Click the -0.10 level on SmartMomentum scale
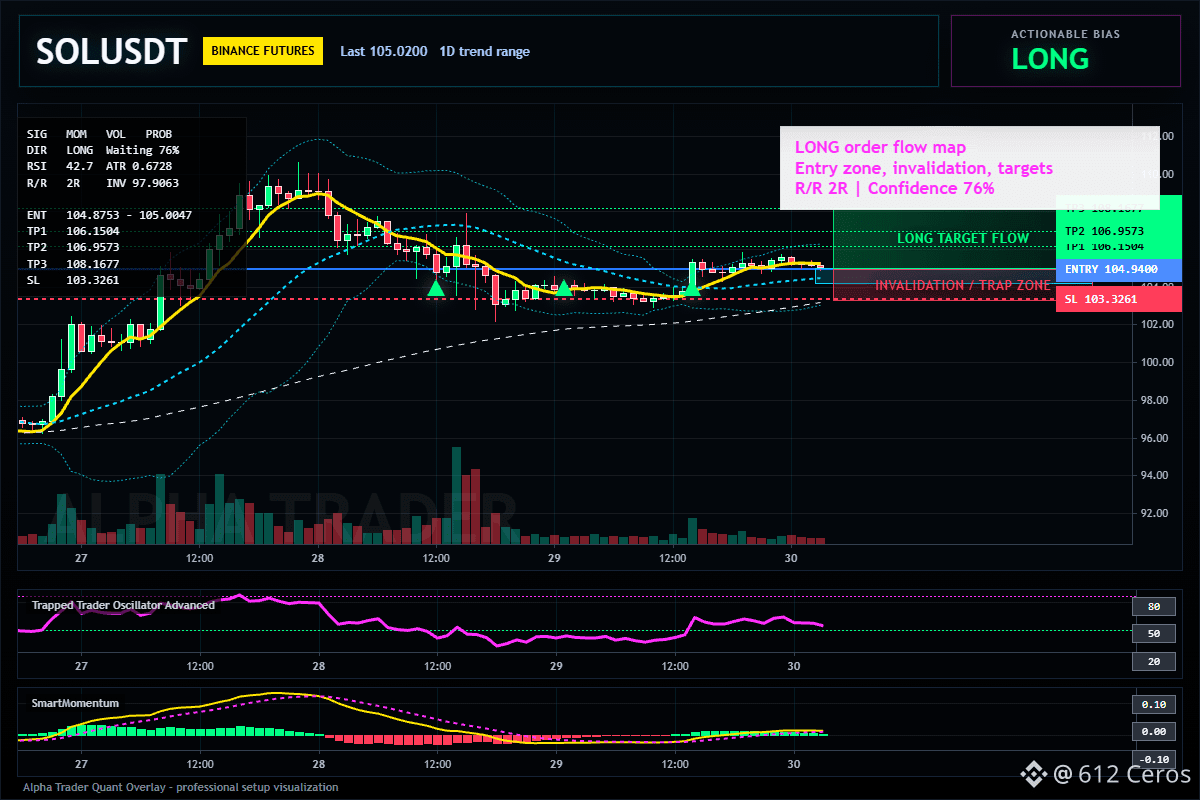Screen dimensions: 1200x800 tap(1153, 759)
